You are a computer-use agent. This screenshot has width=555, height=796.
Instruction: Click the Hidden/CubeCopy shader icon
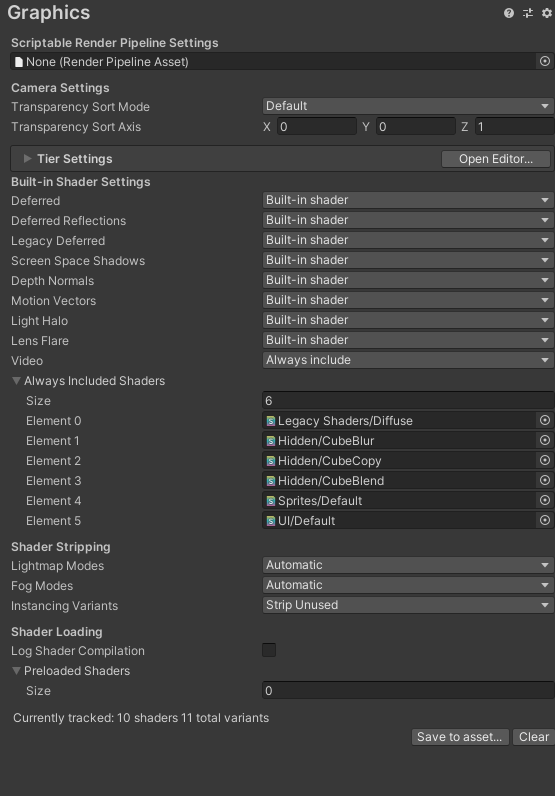point(271,461)
